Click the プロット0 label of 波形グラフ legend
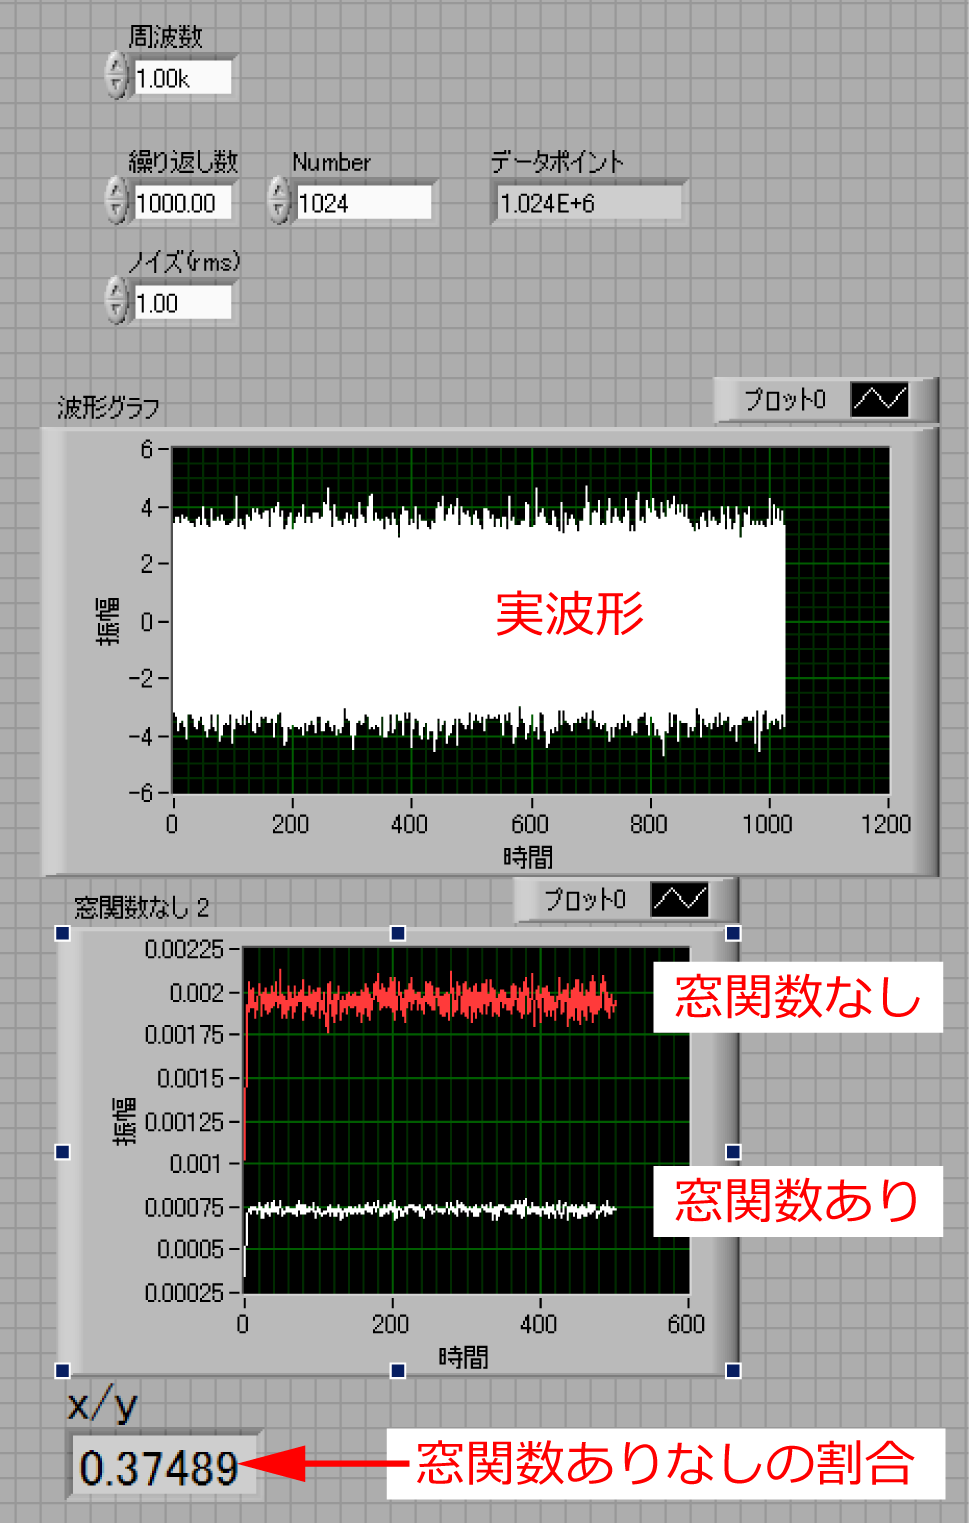 tap(785, 400)
